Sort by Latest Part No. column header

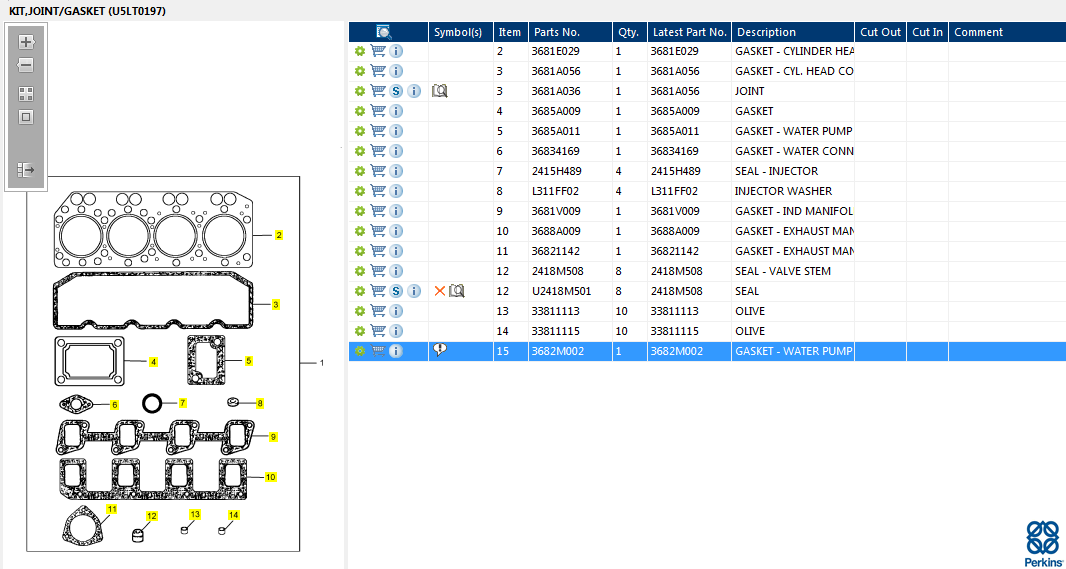coord(689,32)
